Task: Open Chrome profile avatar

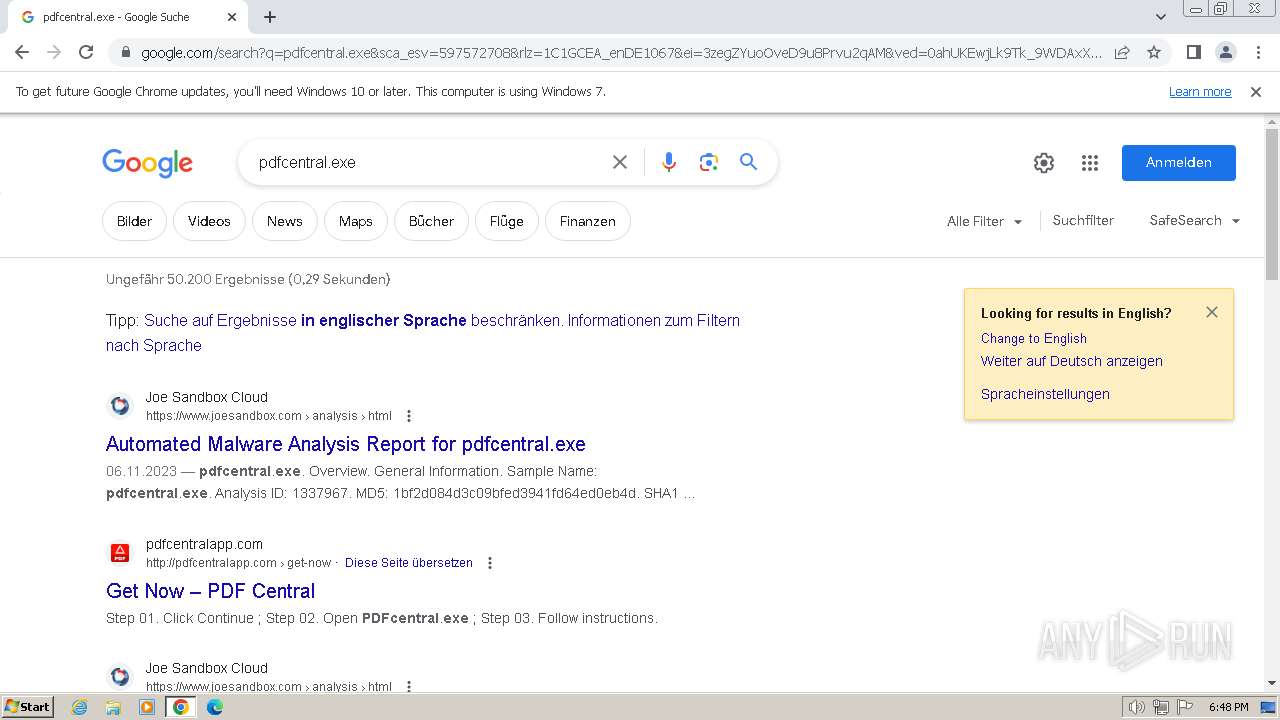Action: (1225, 52)
